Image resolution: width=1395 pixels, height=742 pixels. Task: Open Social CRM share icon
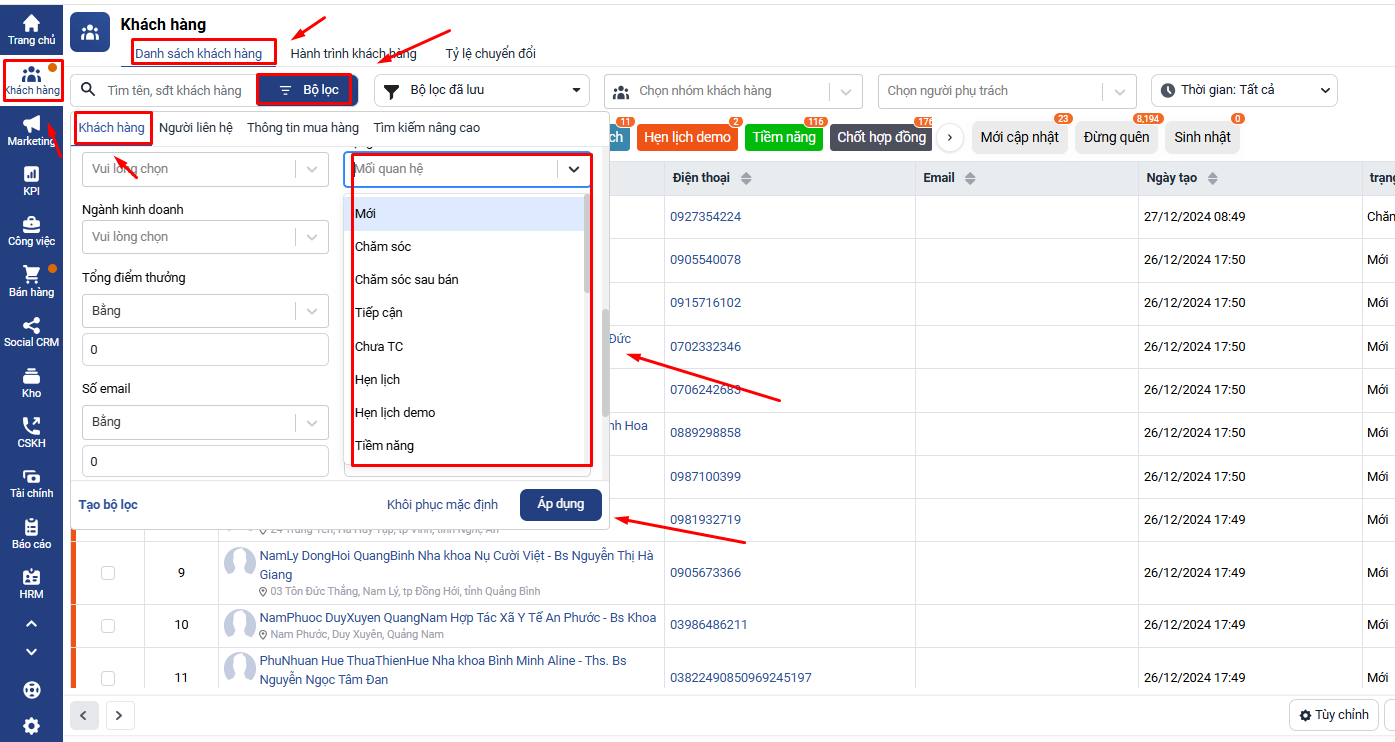[31, 326]
